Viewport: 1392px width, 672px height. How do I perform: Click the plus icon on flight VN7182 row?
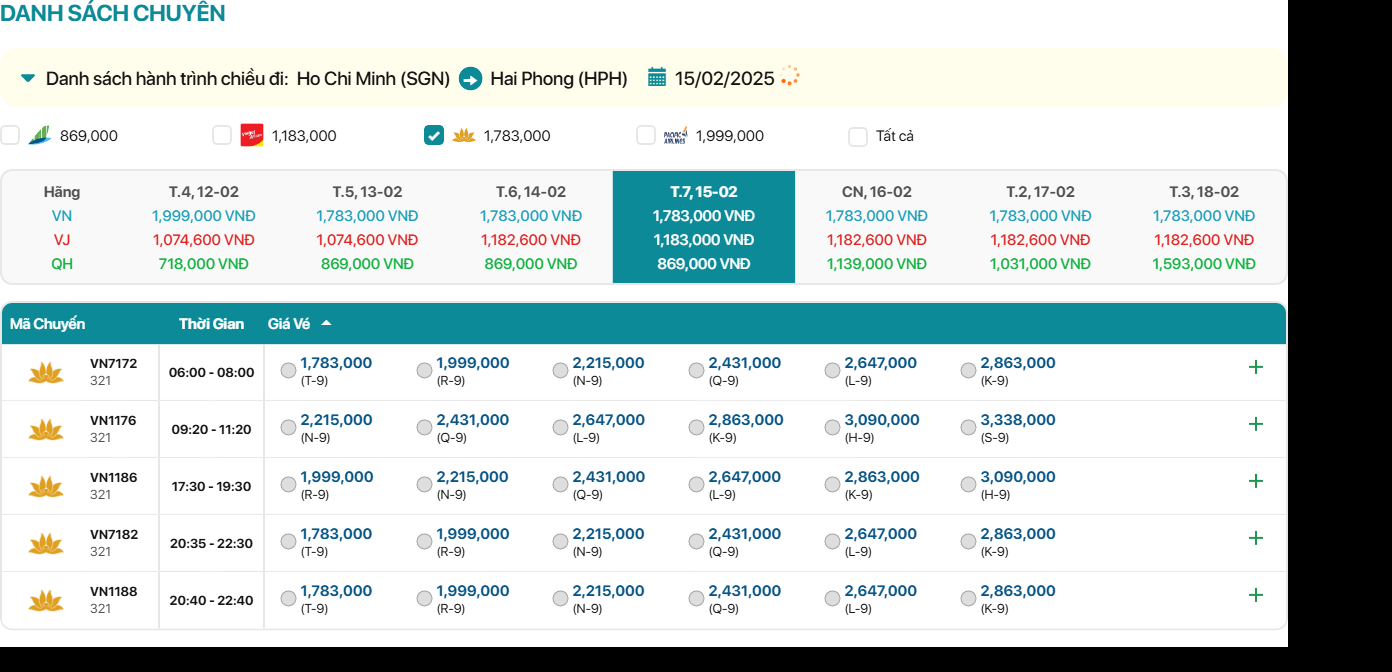1256,538
